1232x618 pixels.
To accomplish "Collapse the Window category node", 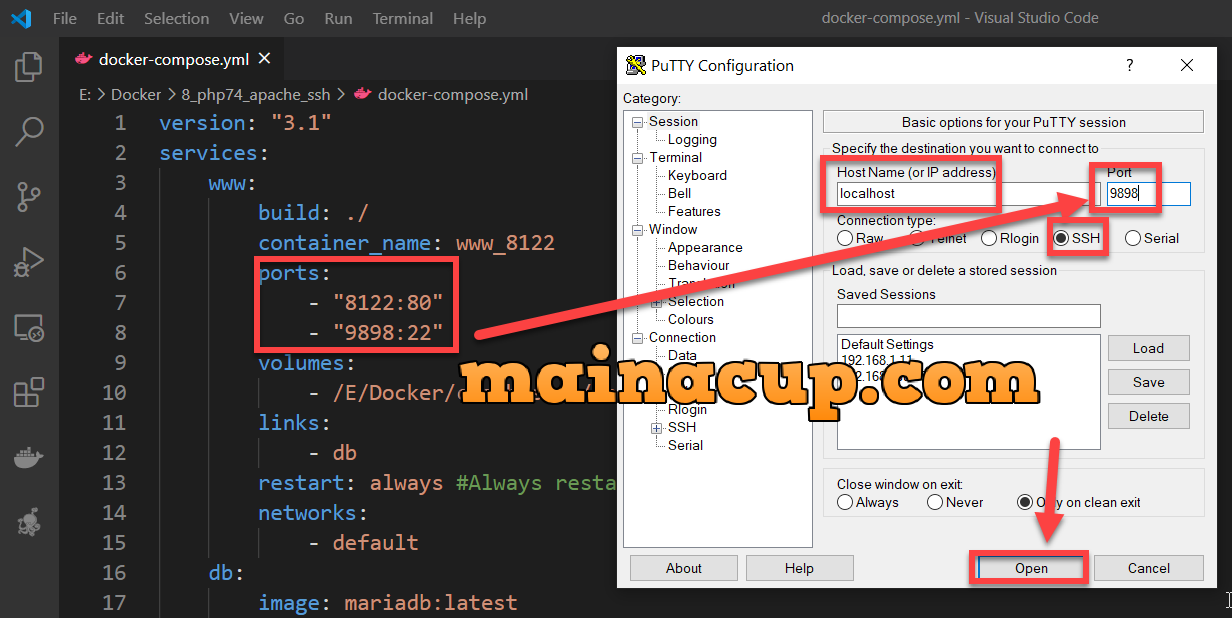I will [637, 230].
